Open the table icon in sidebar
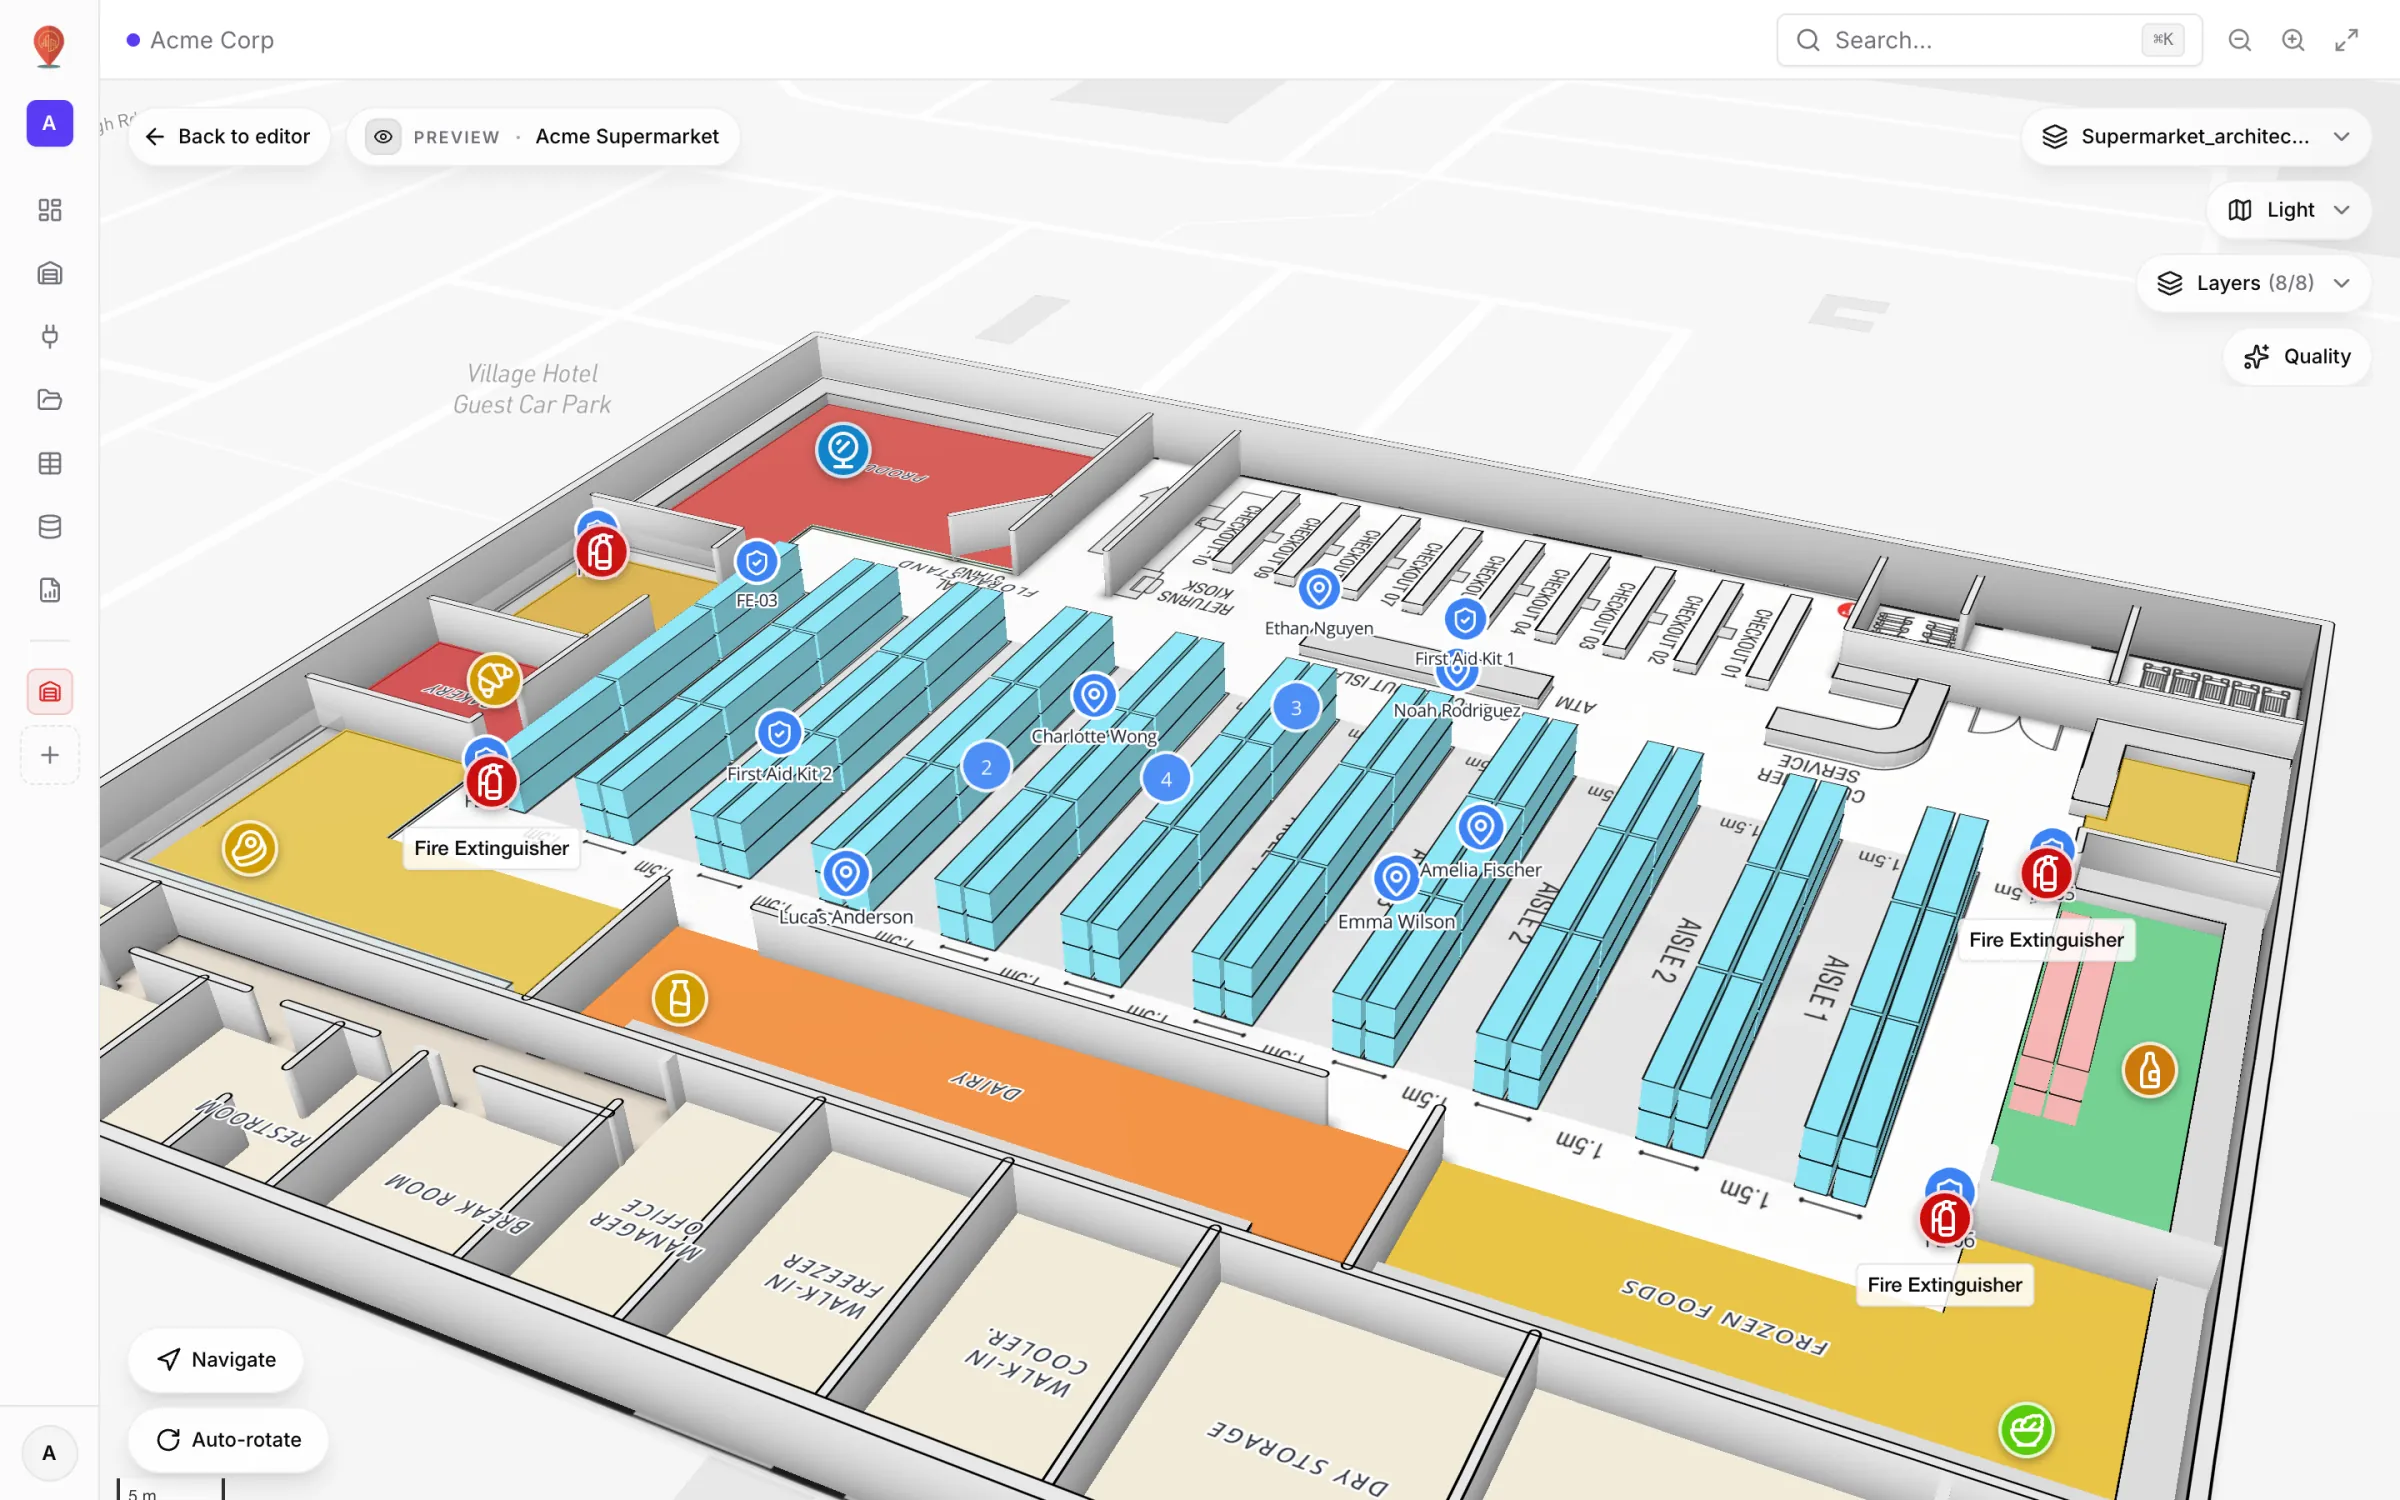 [49, 463]
